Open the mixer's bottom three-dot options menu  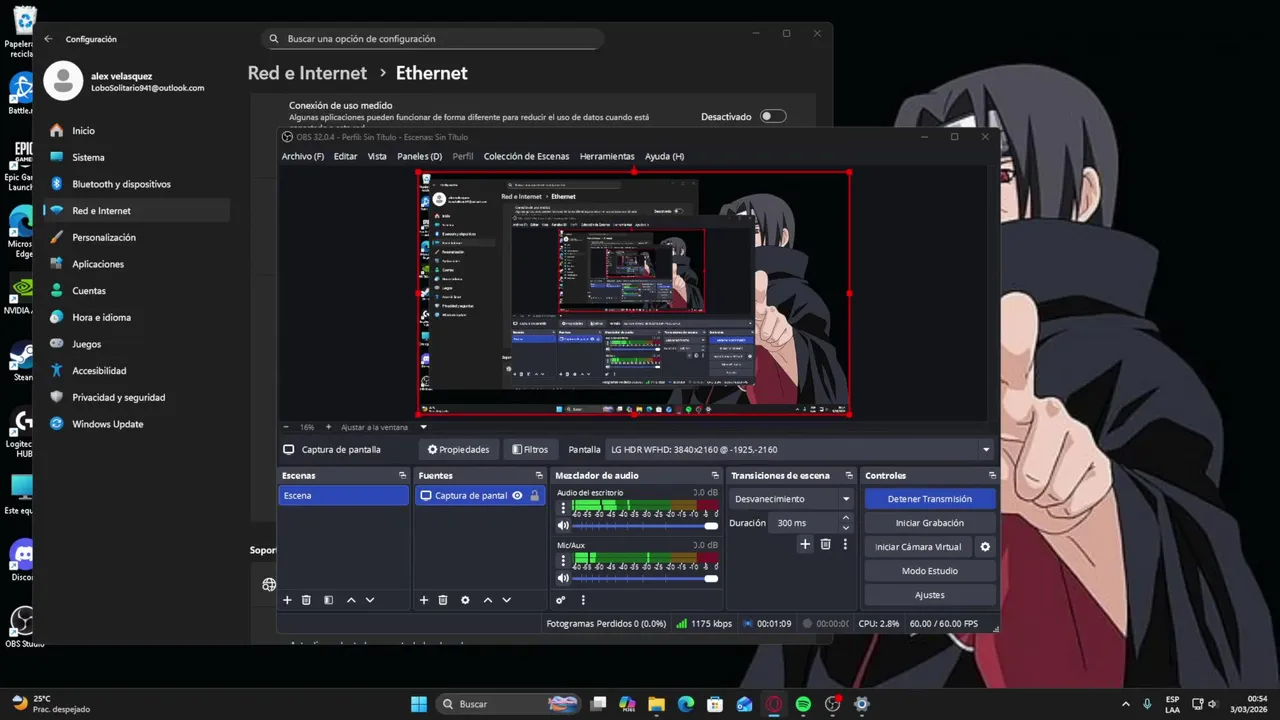[583, 600]
